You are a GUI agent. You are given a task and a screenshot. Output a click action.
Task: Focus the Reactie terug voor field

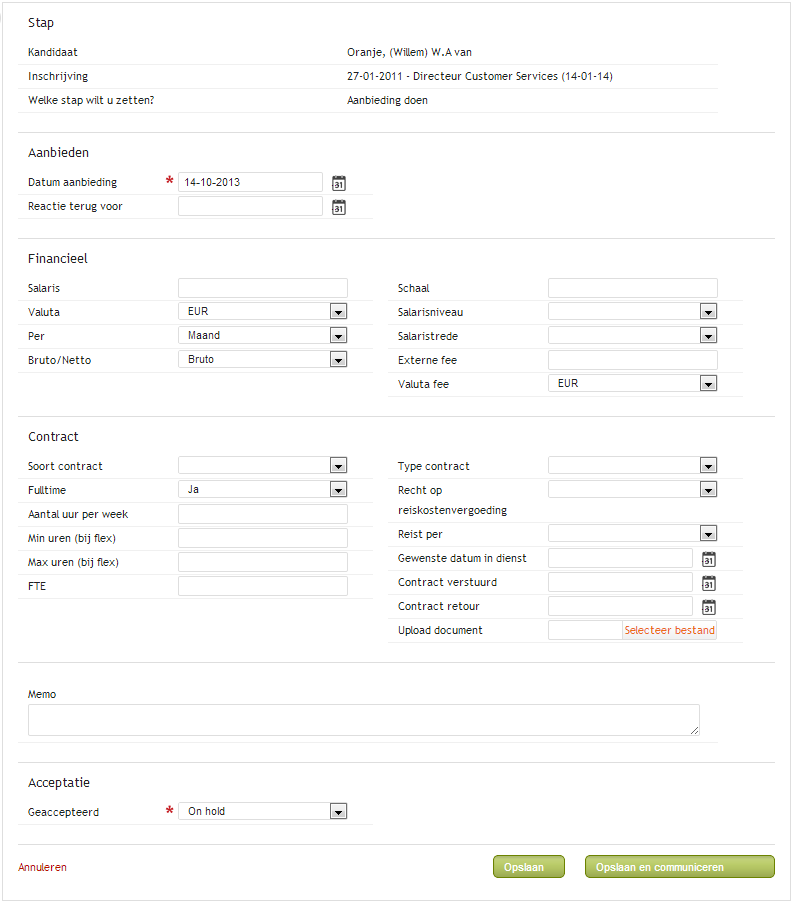pyautogui.click(x=250, y=206)
